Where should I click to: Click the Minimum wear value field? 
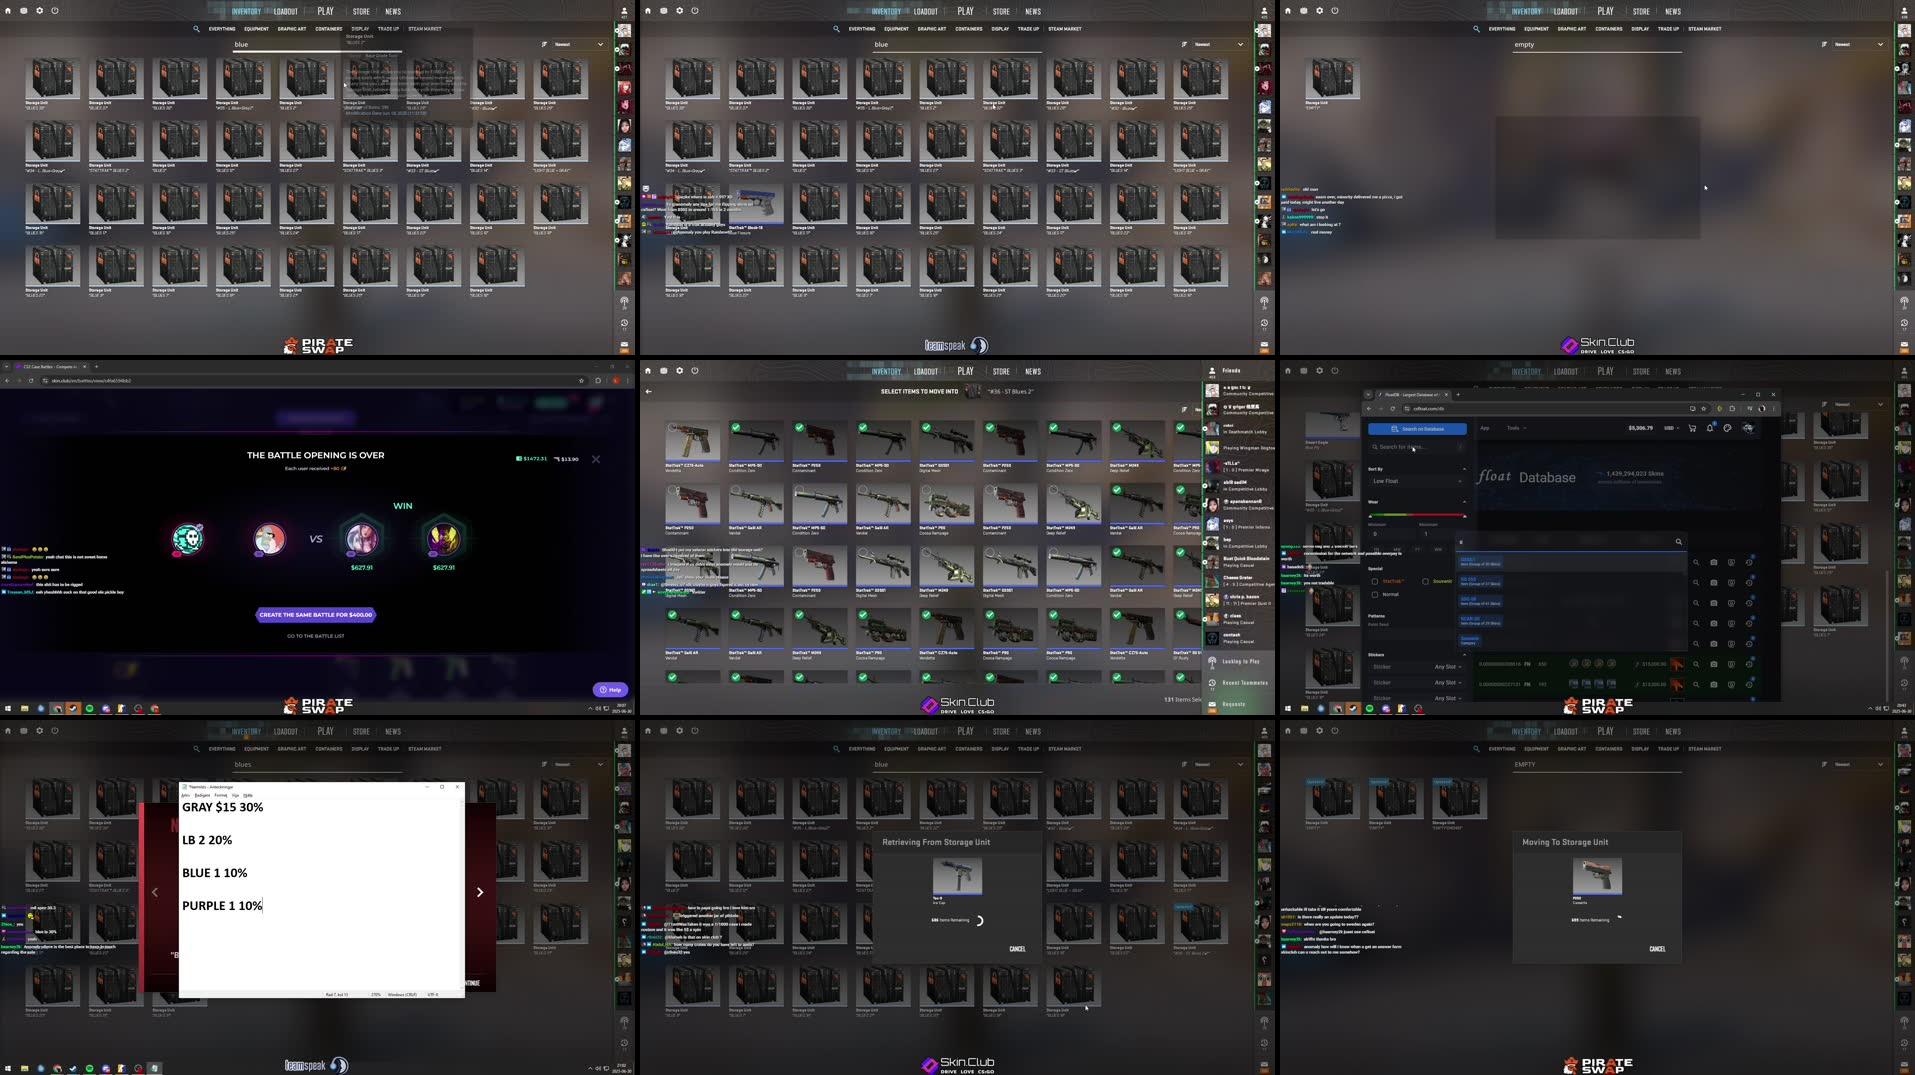1391,533
